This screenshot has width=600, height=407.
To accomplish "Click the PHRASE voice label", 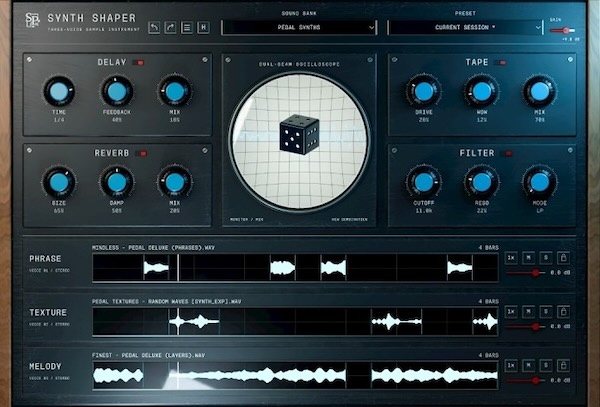I will (45, 259).
